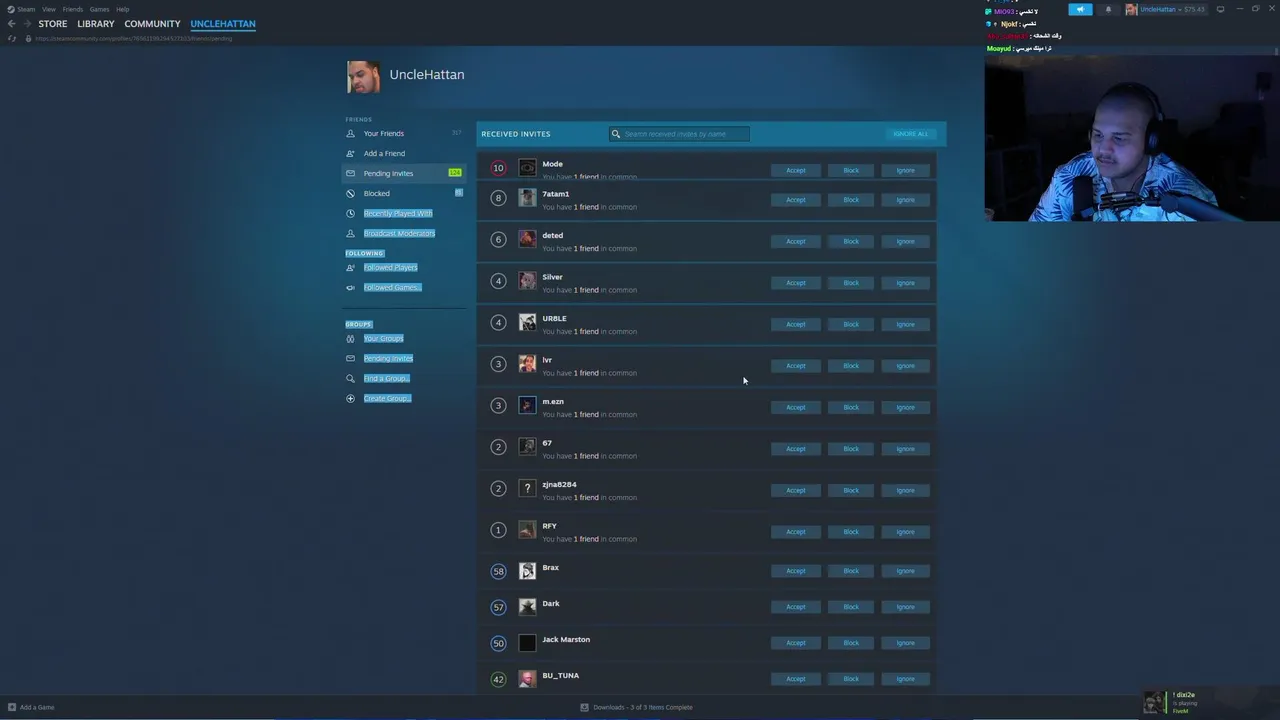Viewport: 1280px width, 720px height.
Task: Ignore the invite from zjna8284
Action: pos(905,490)
